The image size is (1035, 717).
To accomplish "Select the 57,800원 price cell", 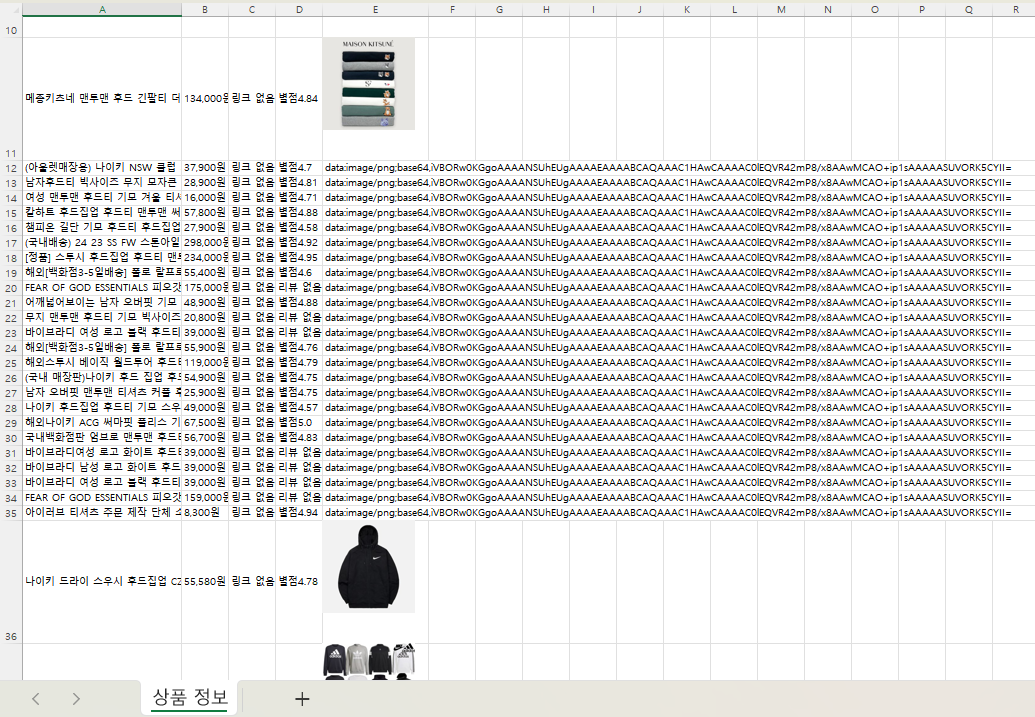I will [x=205, y=213].
